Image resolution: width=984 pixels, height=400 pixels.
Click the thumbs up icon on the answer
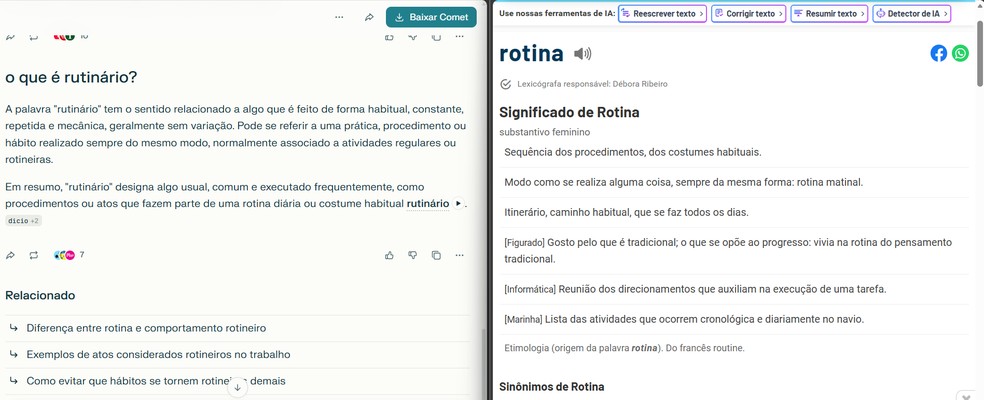(x=390, y=256)
